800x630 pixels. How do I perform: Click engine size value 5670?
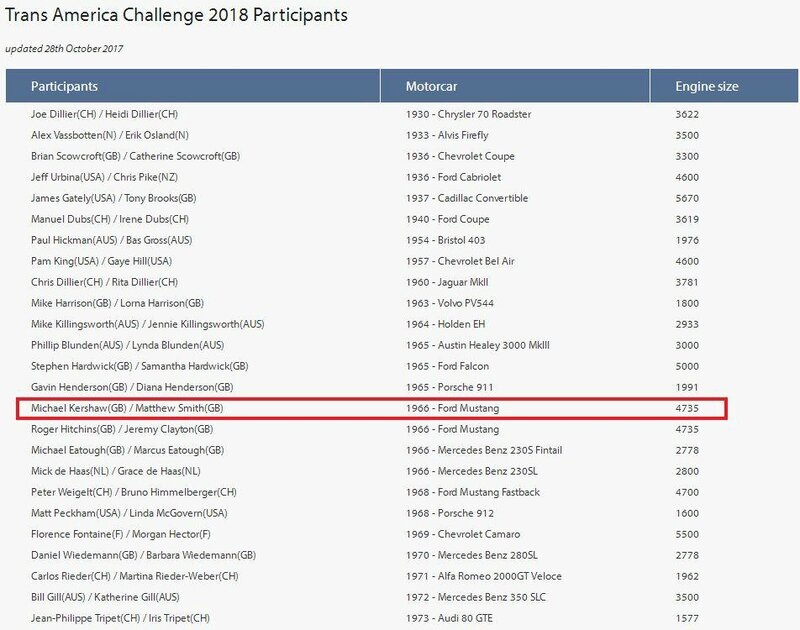687,198
